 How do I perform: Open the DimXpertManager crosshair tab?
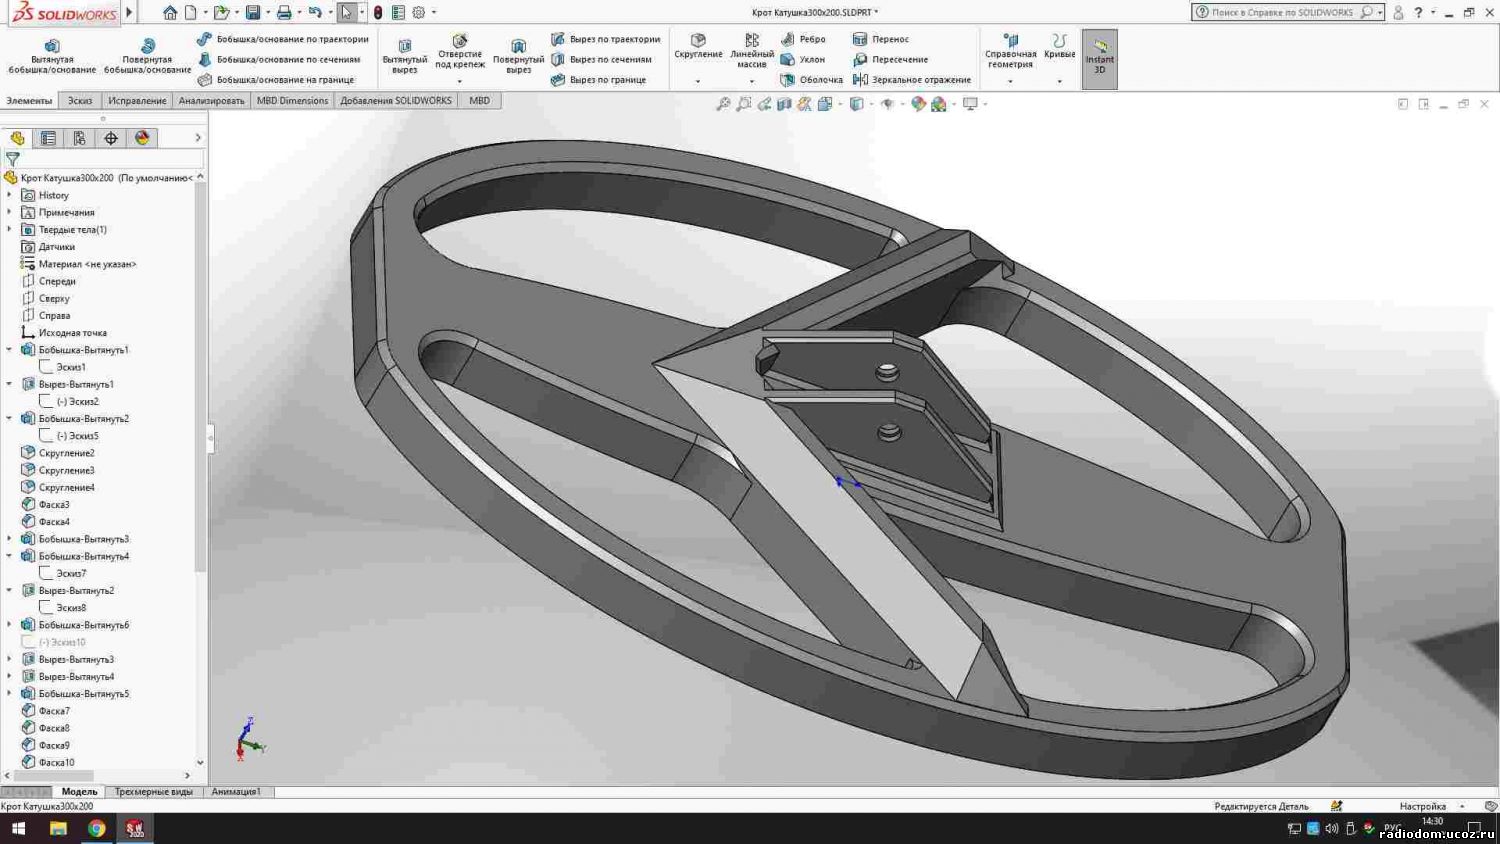point(111,138)
